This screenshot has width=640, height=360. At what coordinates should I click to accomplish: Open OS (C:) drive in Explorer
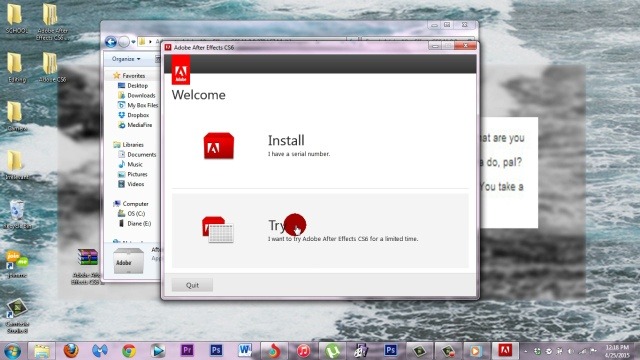click(136, 213)
